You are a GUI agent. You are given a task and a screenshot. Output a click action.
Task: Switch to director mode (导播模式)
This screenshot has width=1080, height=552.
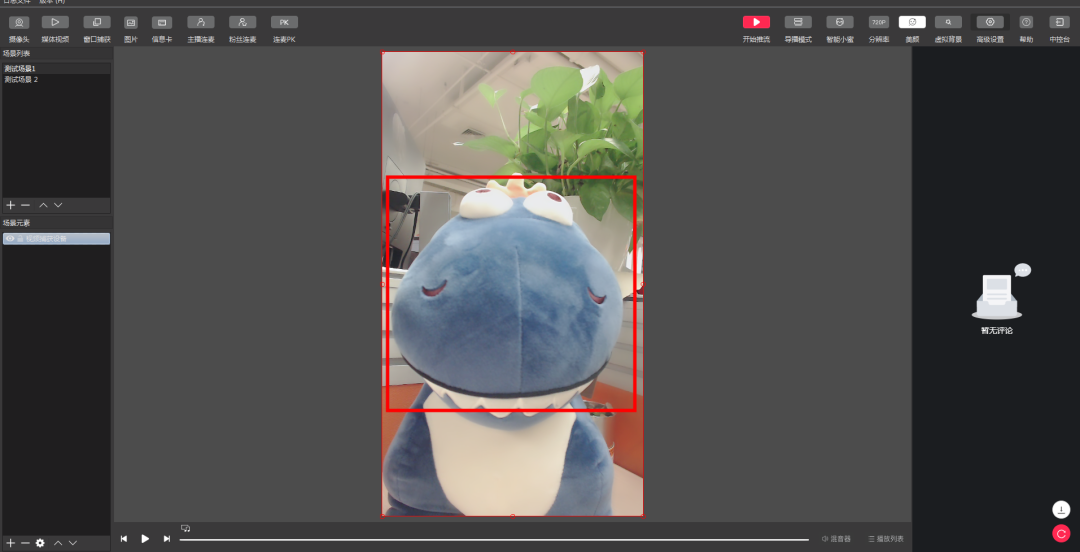pos(798,29)
